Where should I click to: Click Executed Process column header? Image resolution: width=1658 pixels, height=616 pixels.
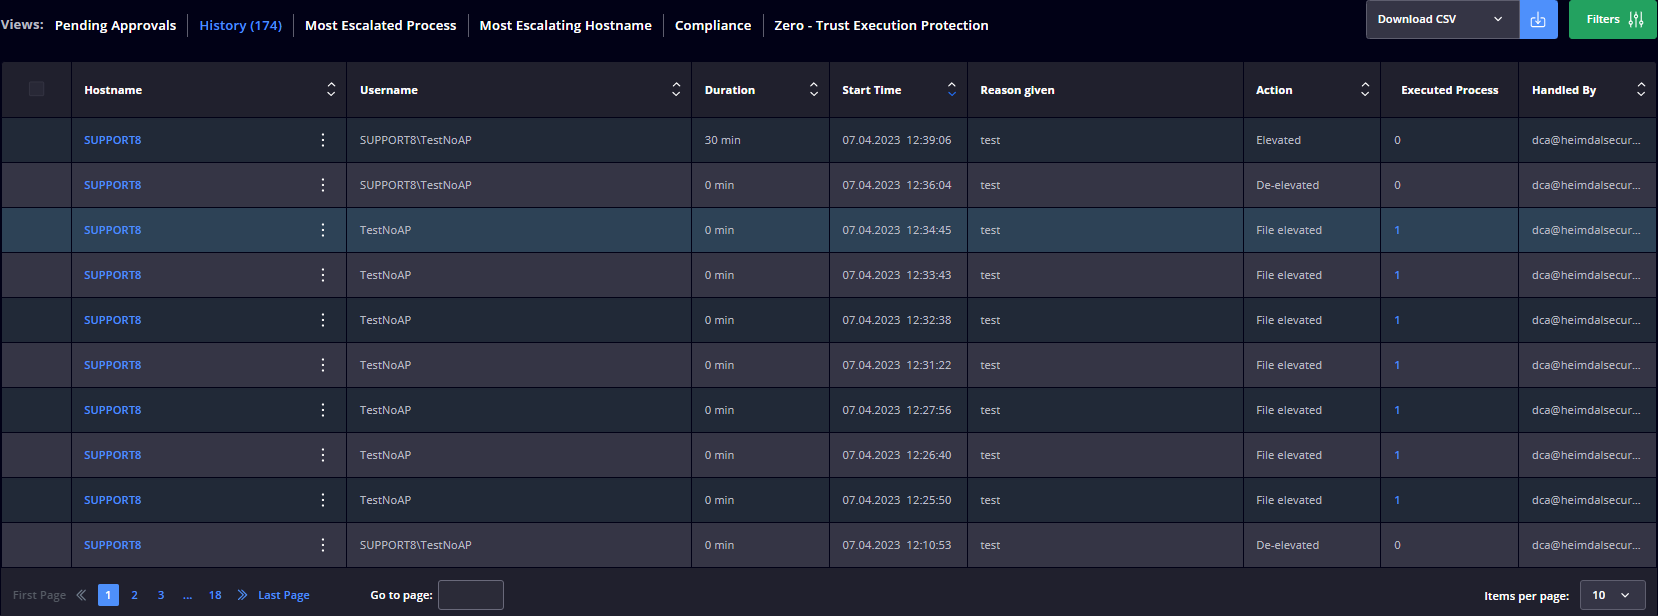1449,90
